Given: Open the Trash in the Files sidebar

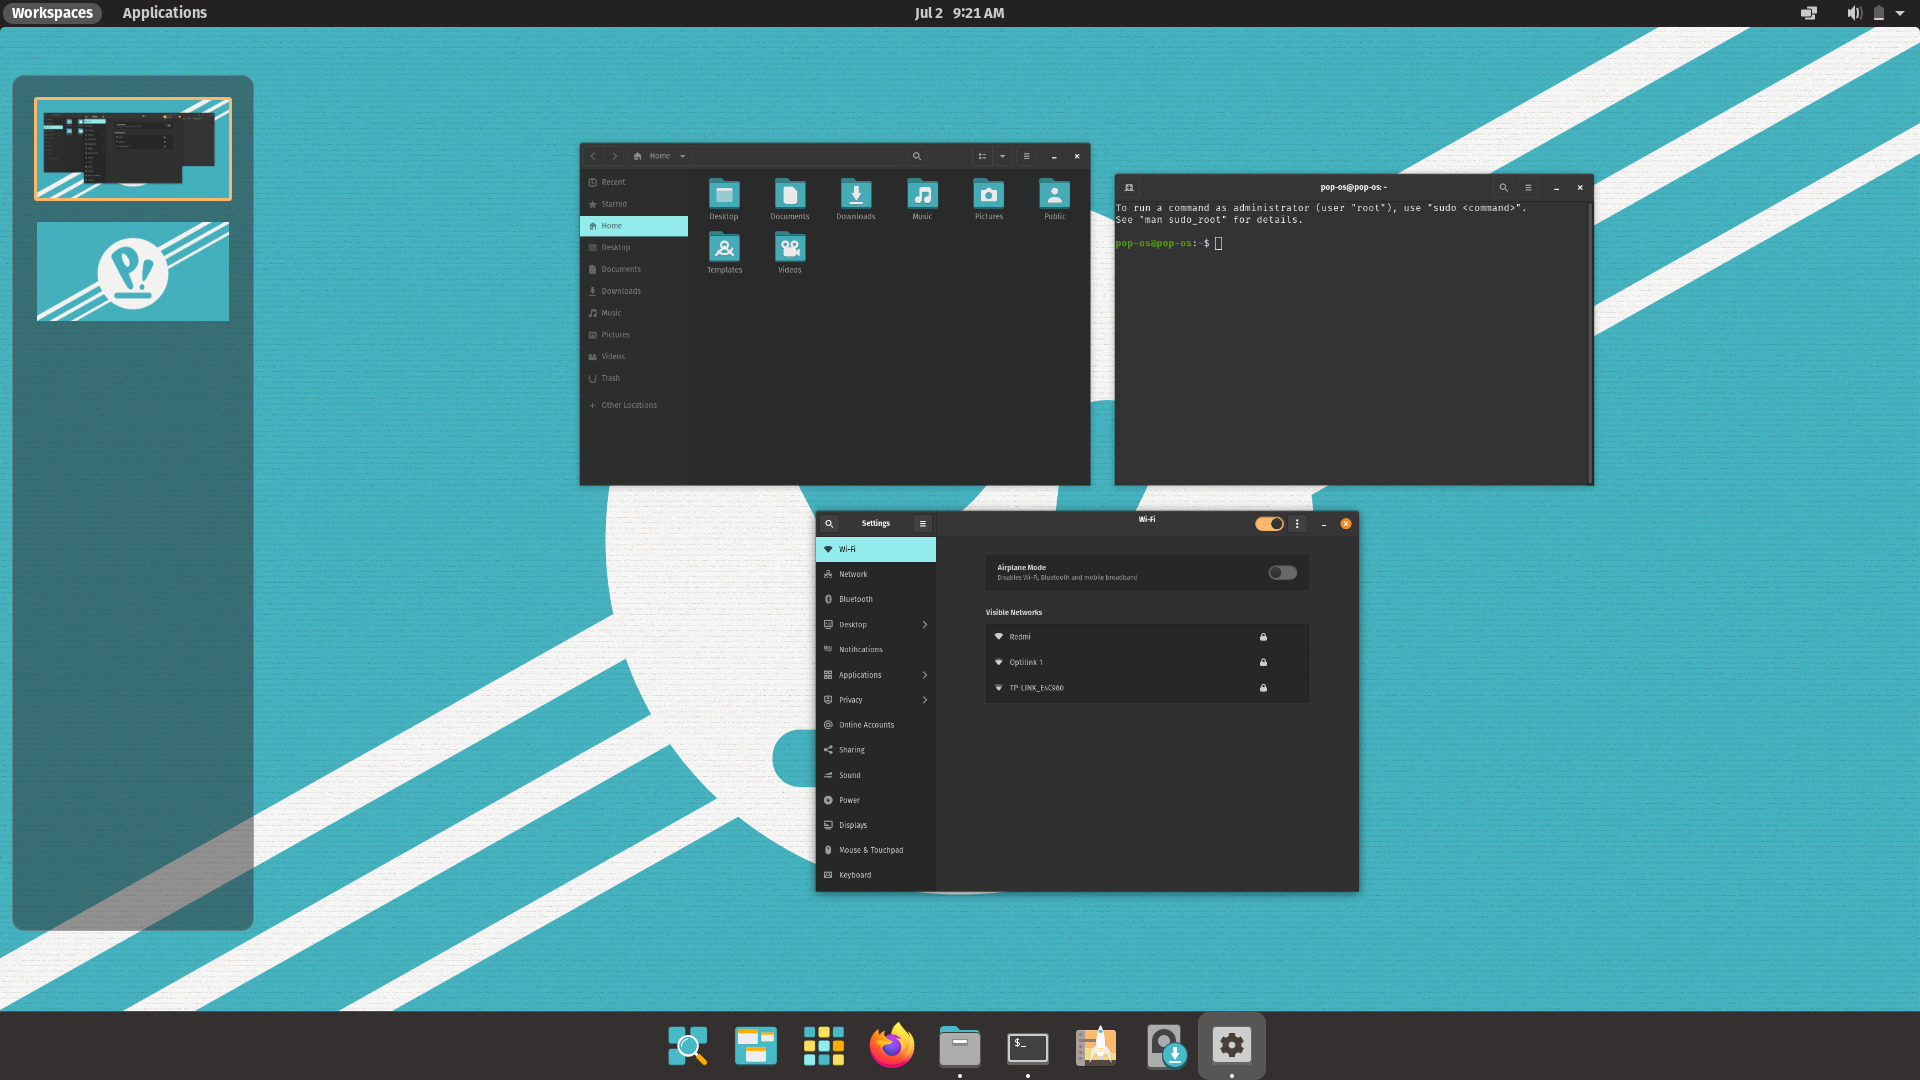Looking at the screenshot, I should pyautogui.click(x=610, y=378).
